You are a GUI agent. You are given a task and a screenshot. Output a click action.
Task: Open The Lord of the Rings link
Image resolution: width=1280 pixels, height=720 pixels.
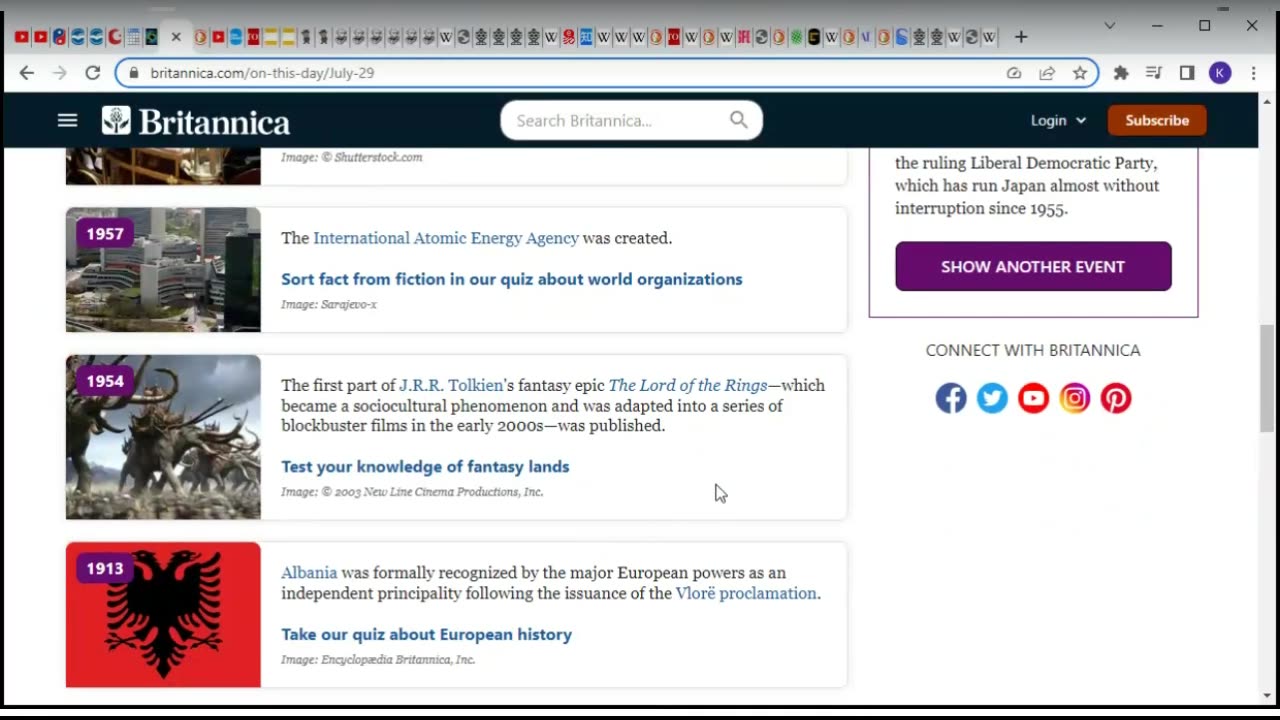tap(688, 385)
